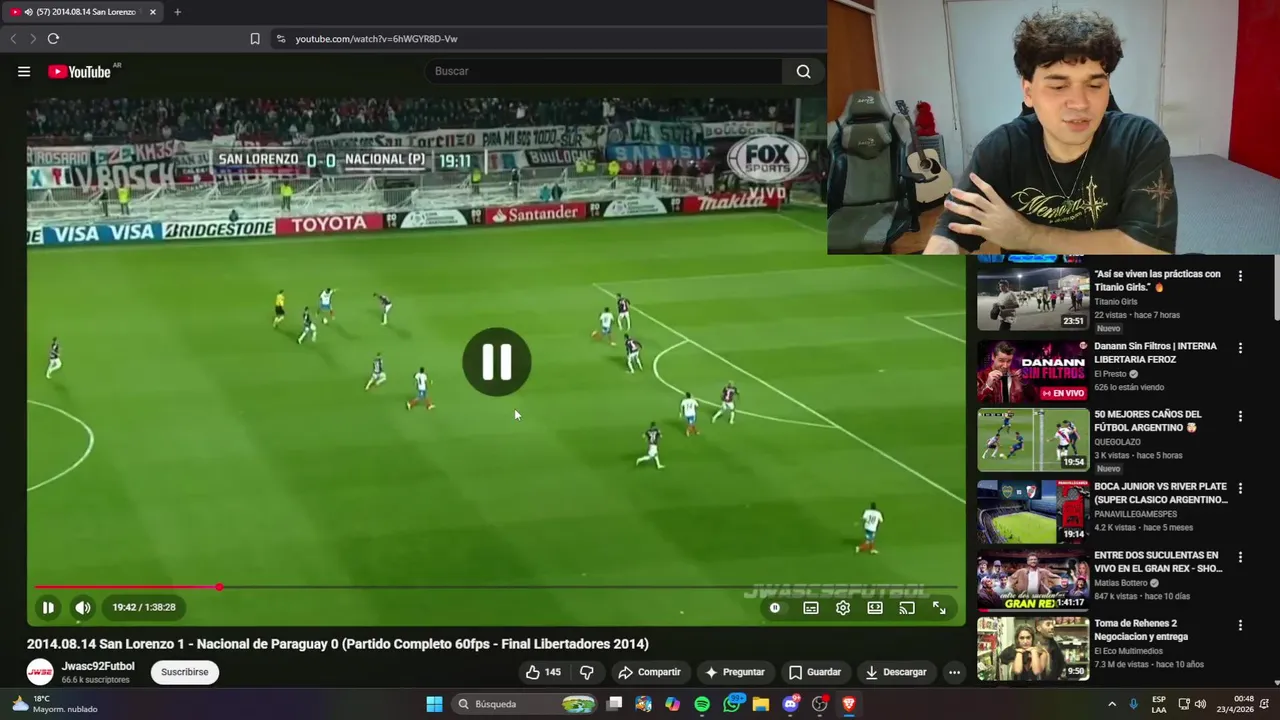Open the Preguntar AI button
Viewport: 1280px width, 720px height.
coord(735,672)
